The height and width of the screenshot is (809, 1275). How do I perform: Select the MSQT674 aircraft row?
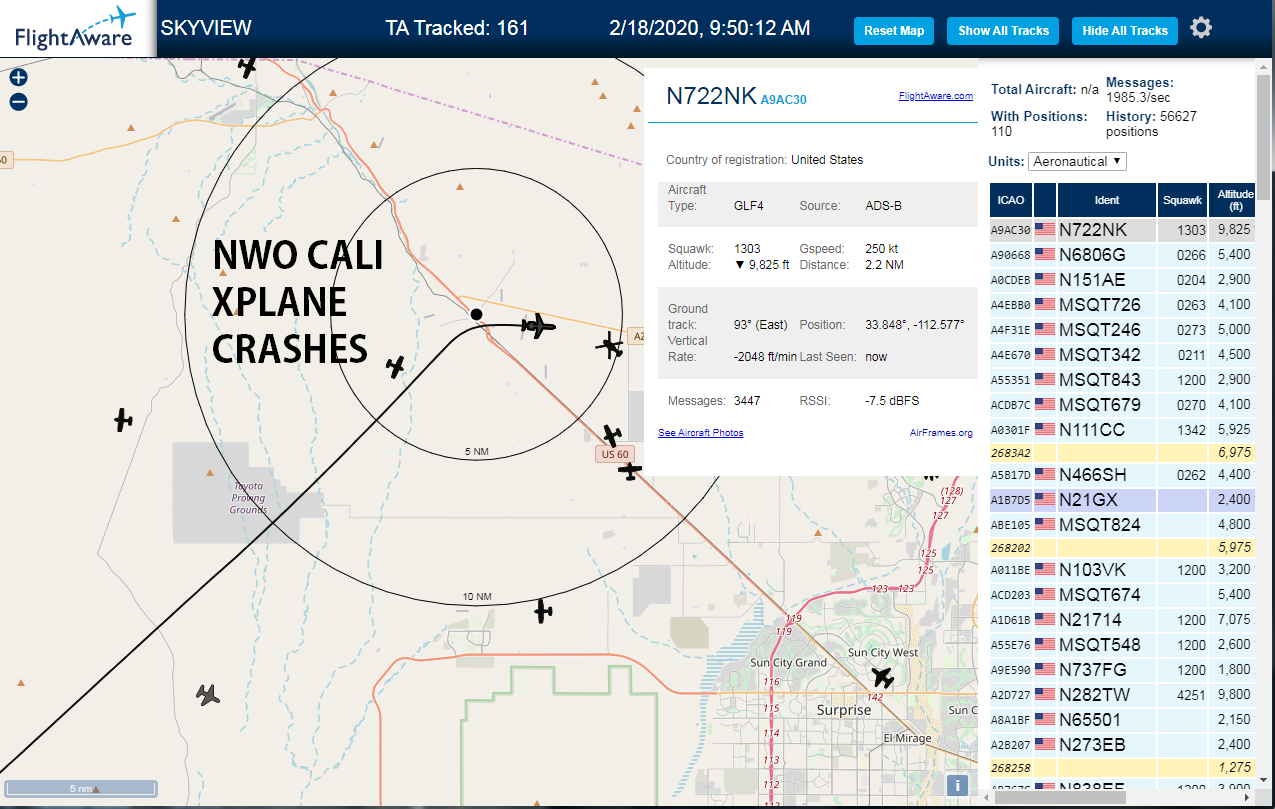(x=1122, y=595)
